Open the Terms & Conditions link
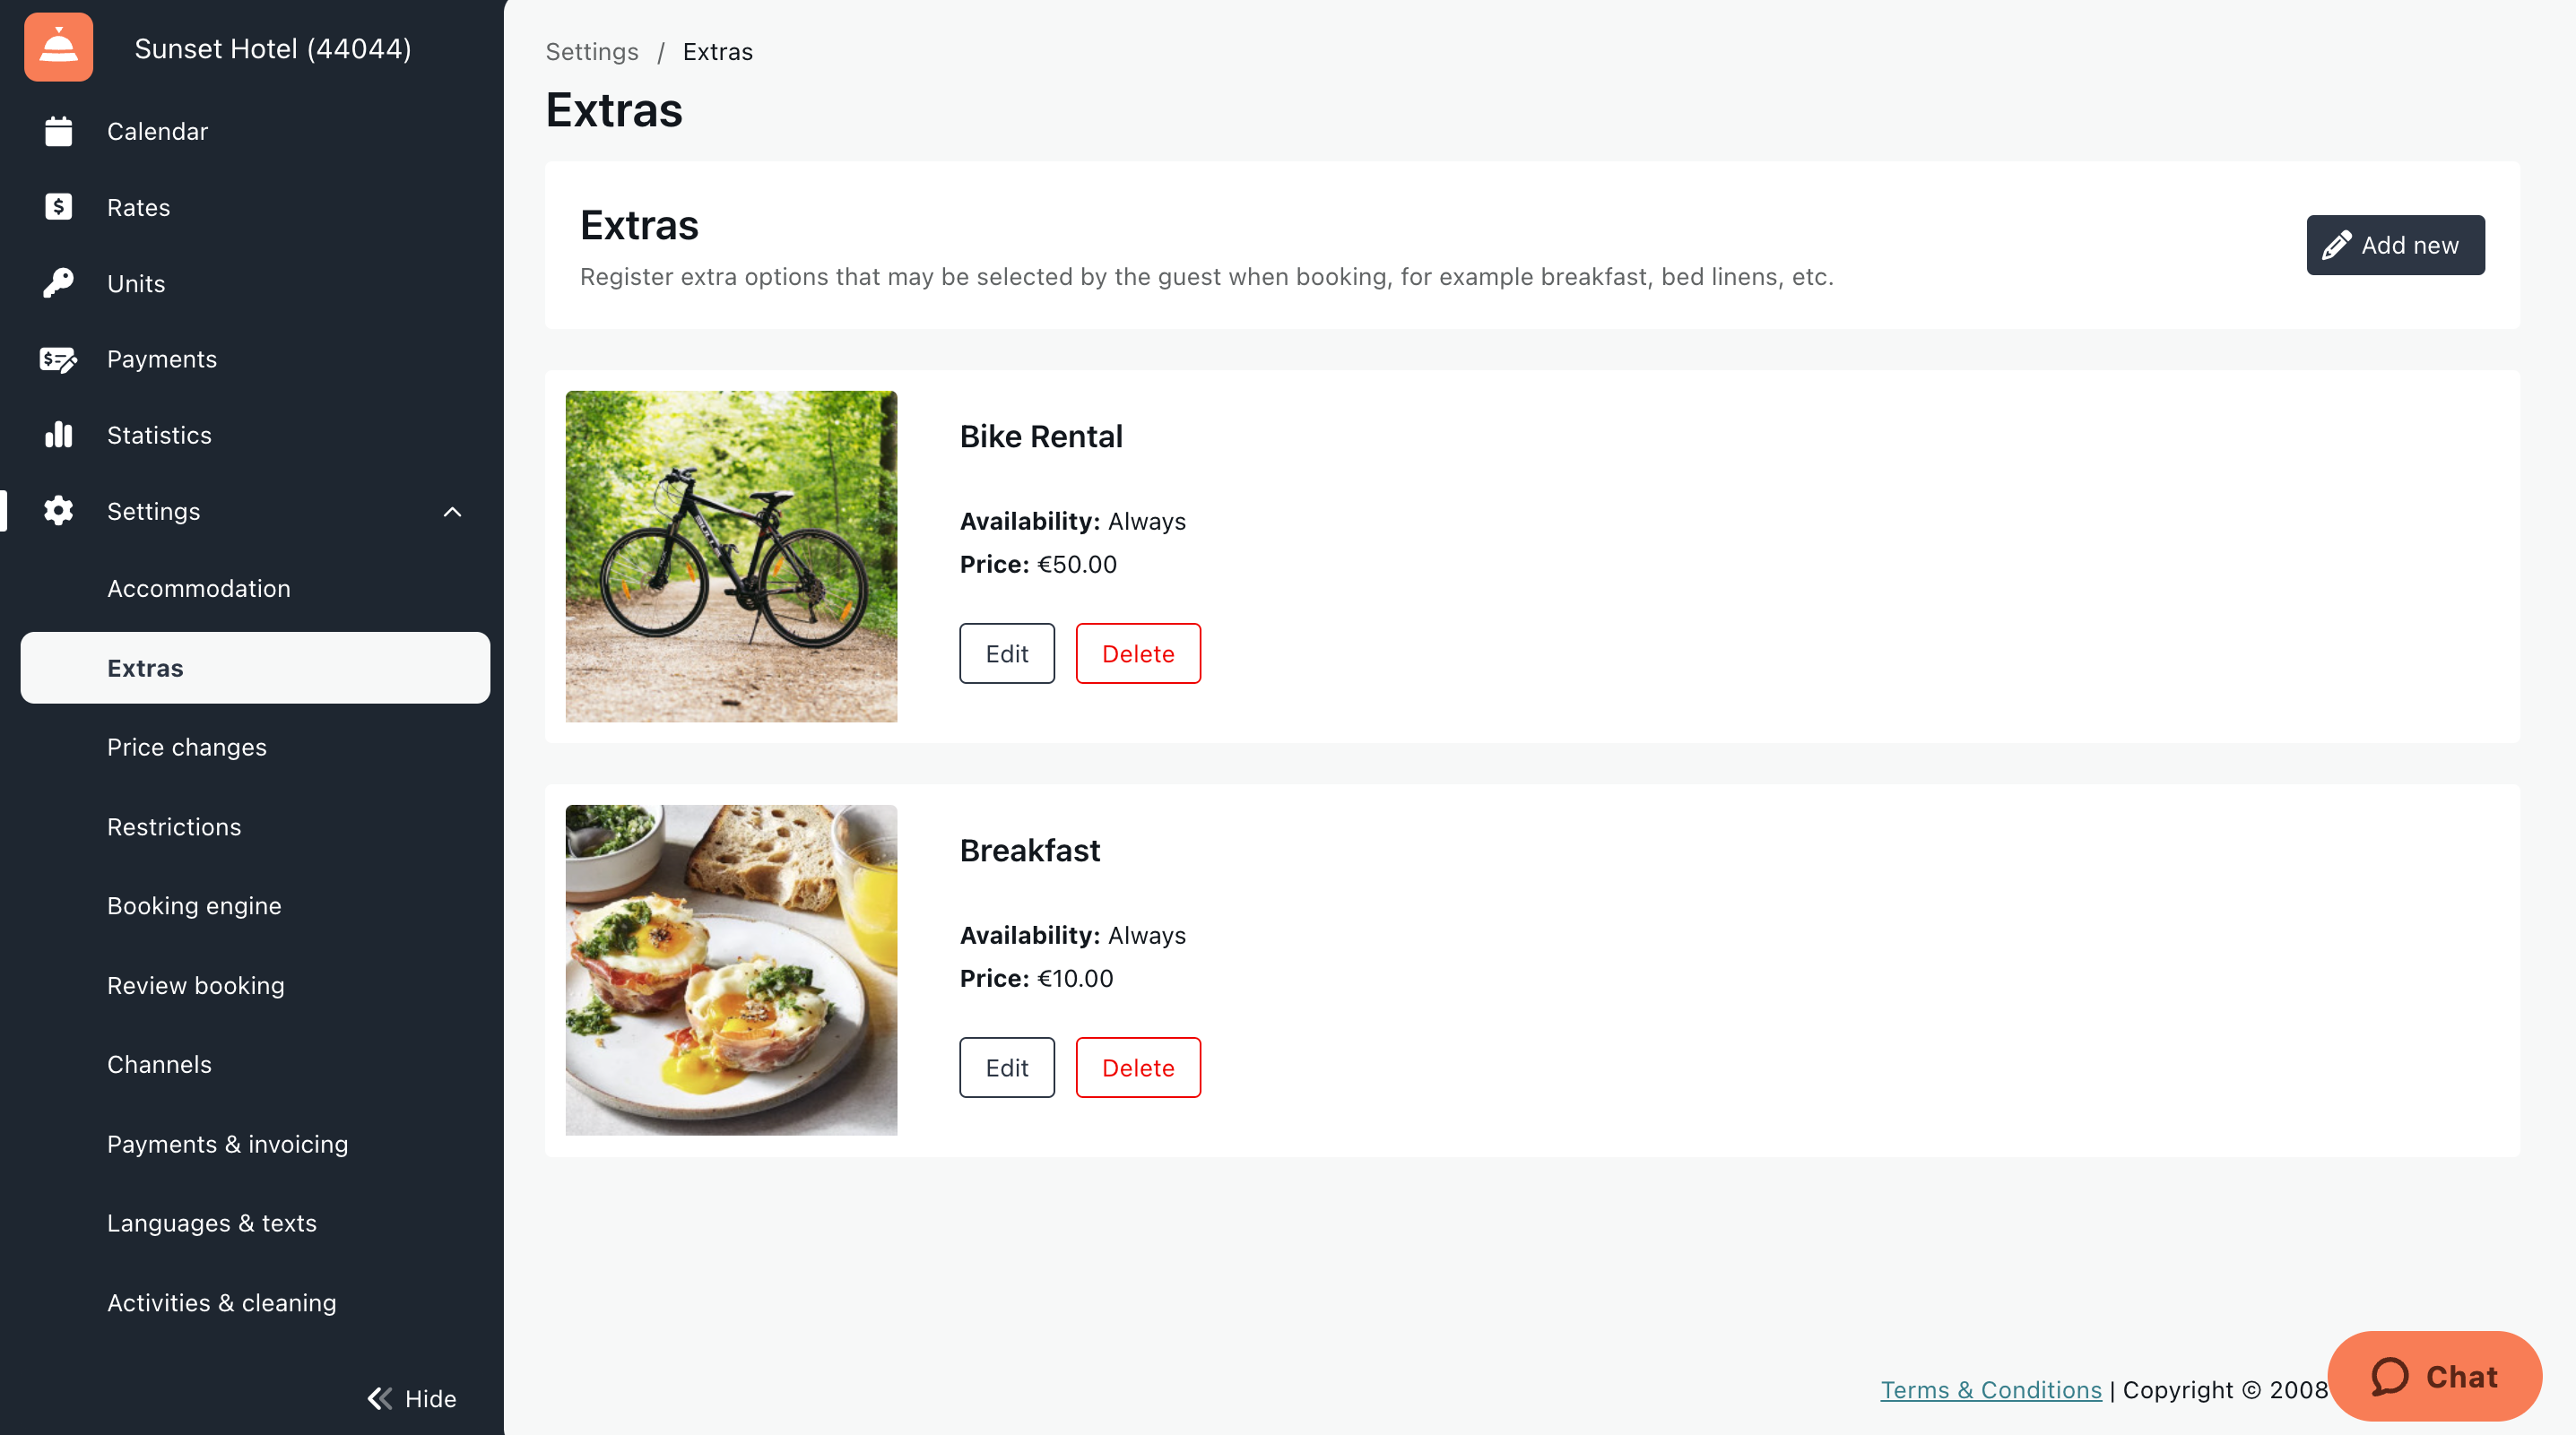2576x1435 pixels. point(1990,1390)
